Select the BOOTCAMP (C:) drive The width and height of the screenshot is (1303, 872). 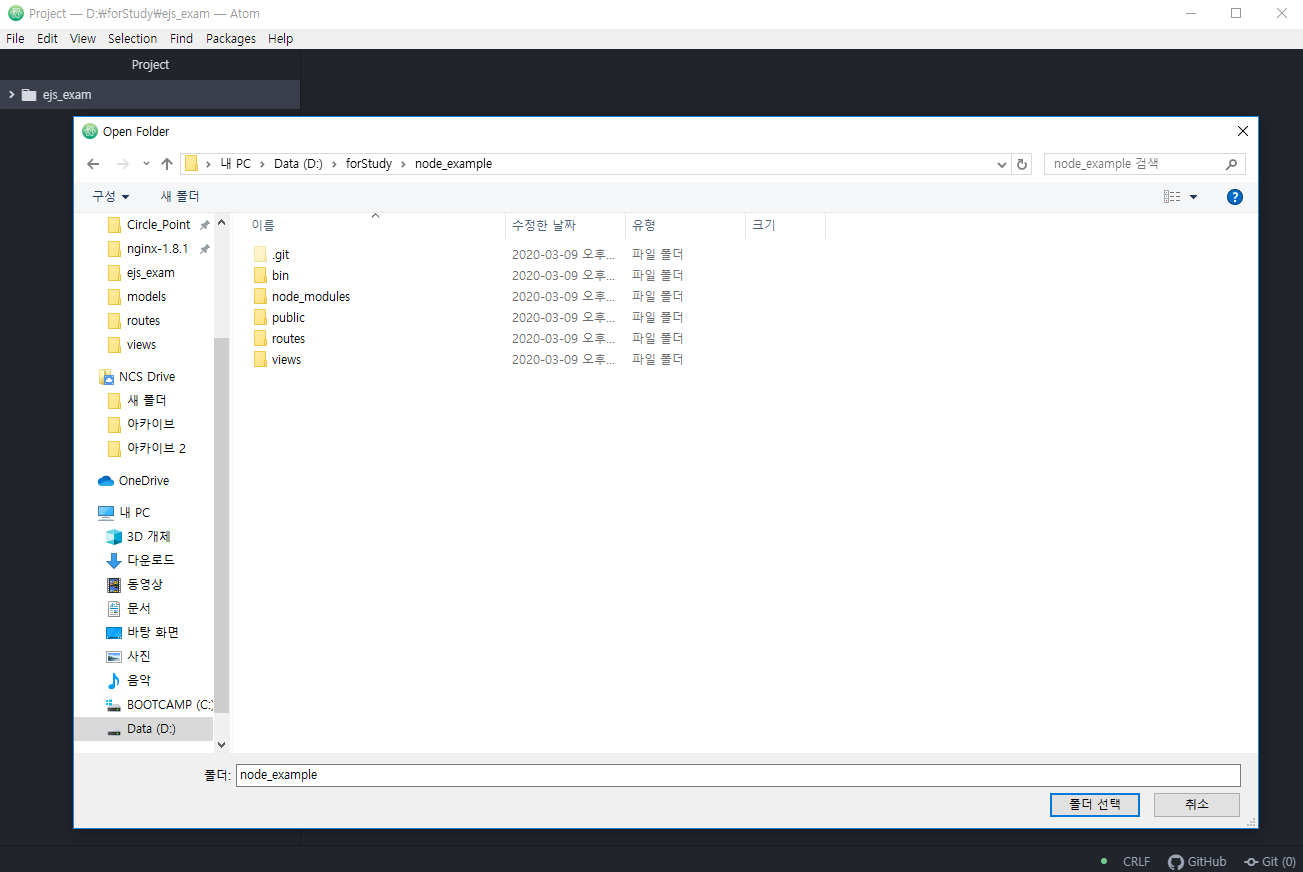[160, 705]
